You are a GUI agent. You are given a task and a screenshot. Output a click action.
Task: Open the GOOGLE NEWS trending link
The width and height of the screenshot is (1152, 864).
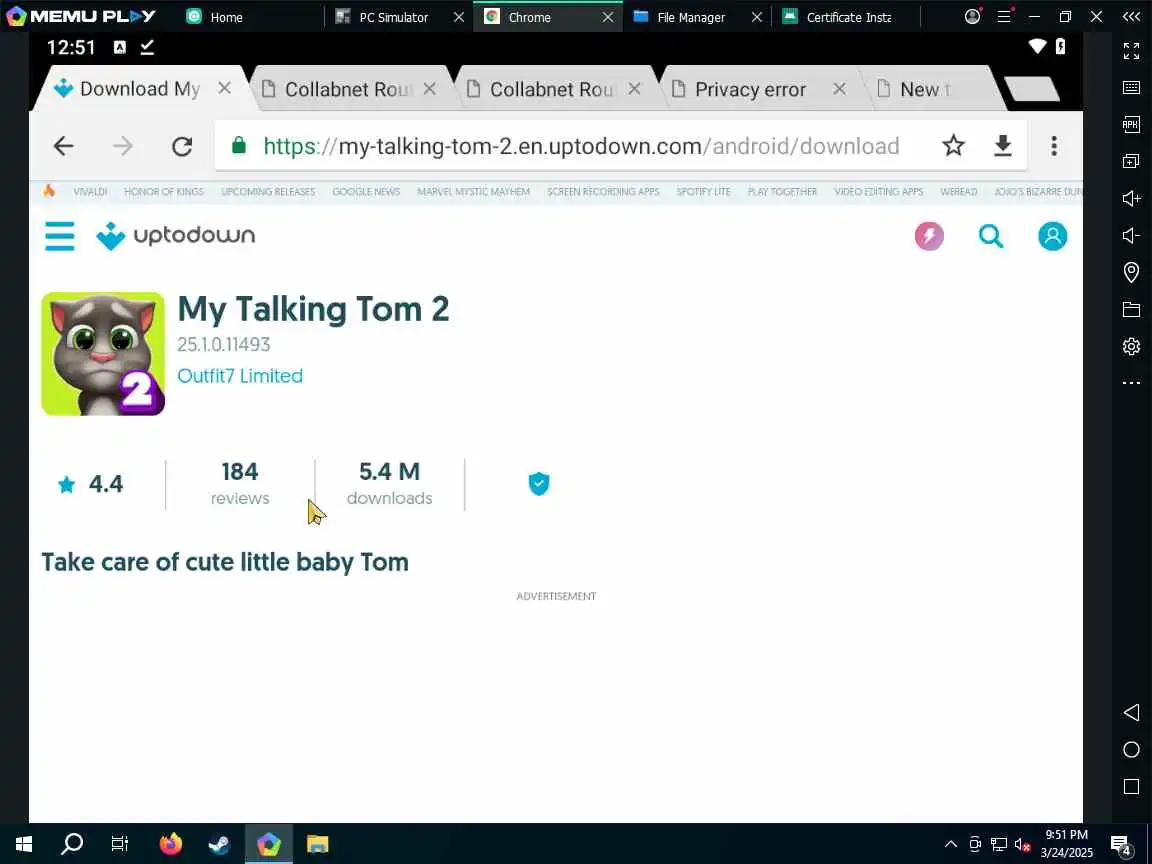(x=366, y=192)
